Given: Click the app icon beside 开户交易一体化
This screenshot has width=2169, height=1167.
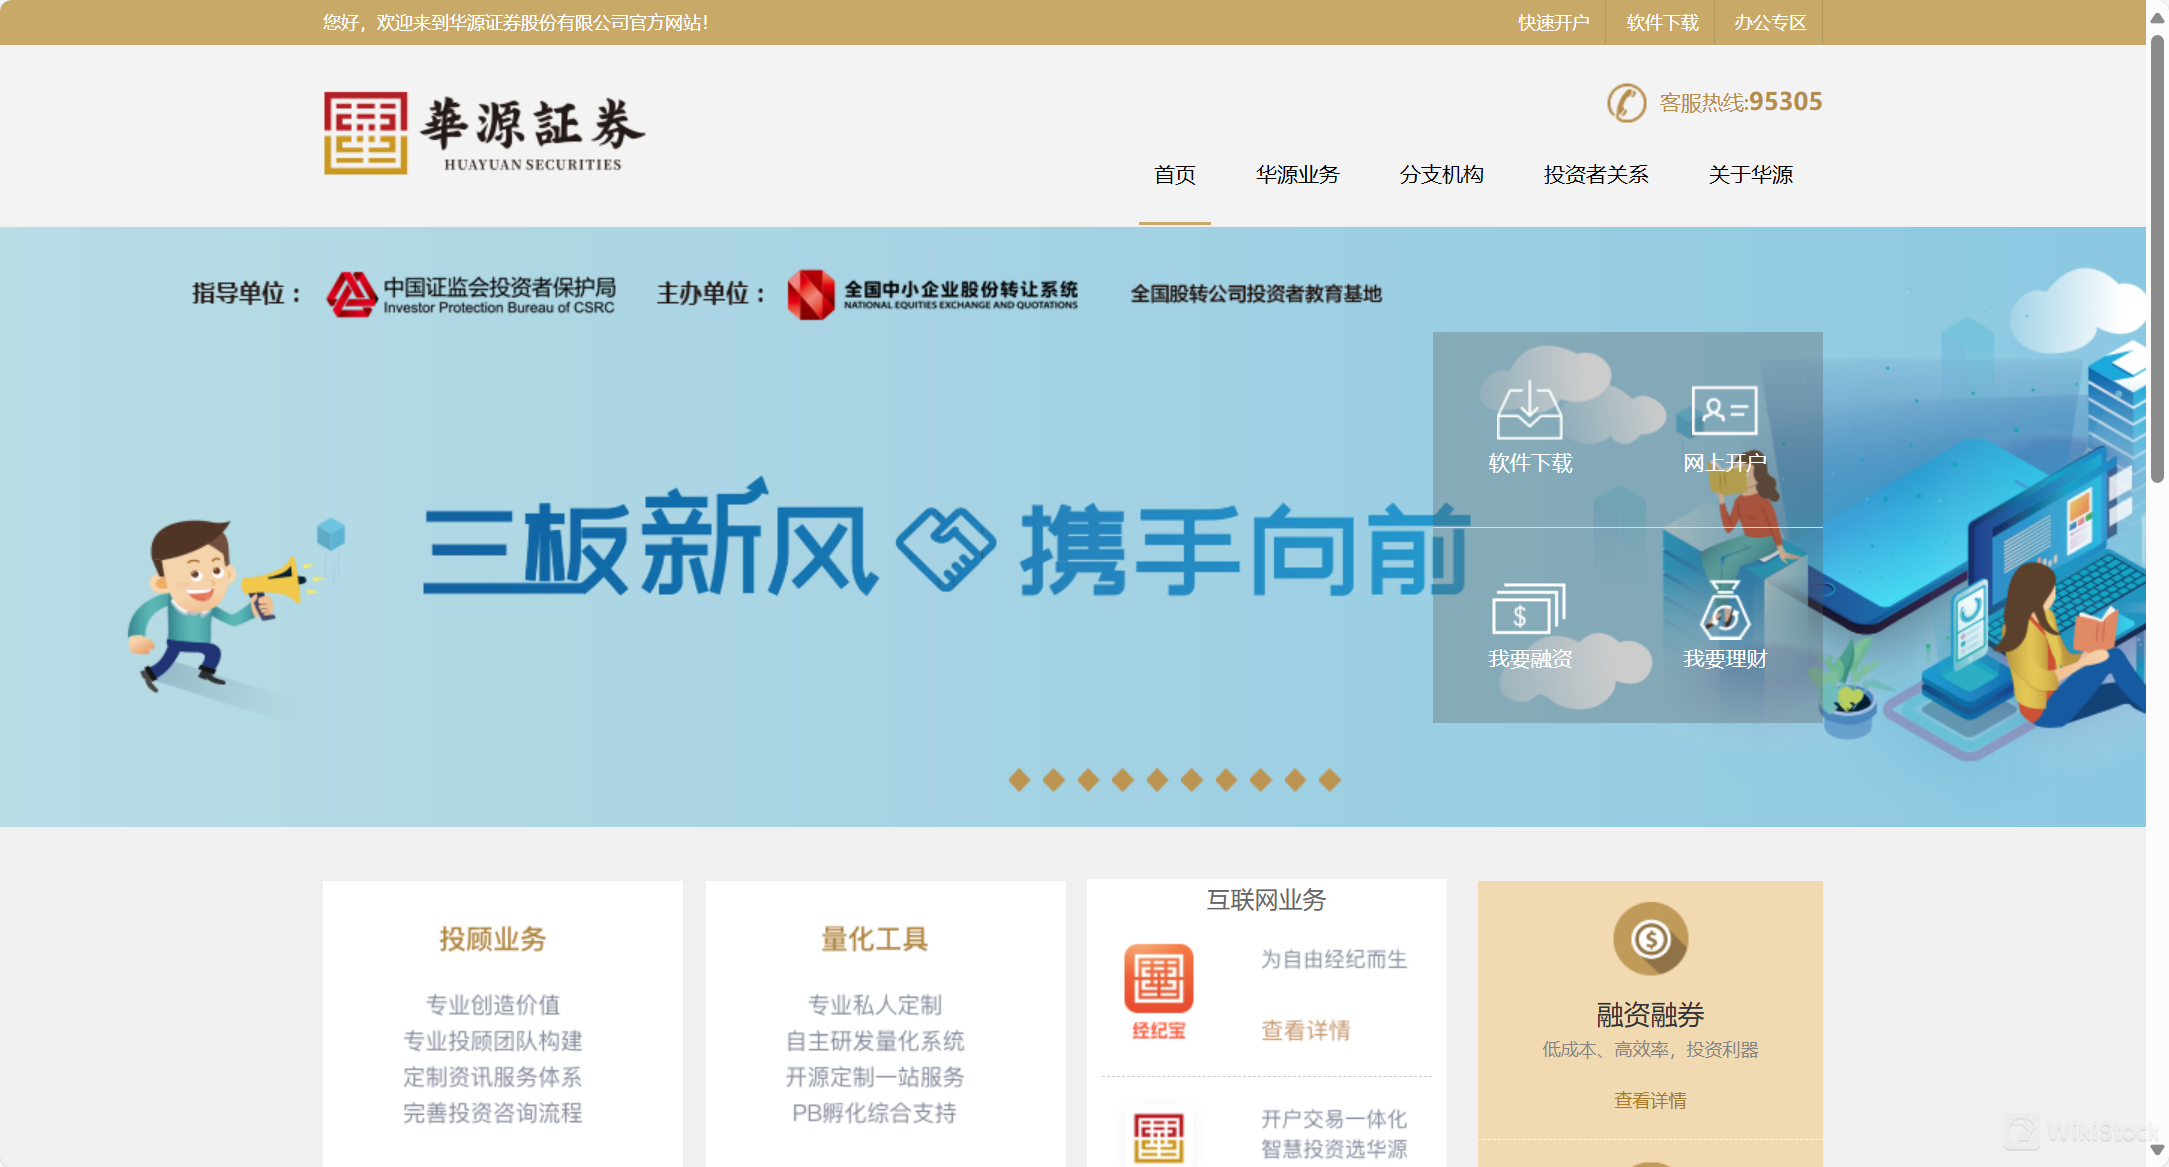Looking at the screenshot, I should (1158, 1137).
